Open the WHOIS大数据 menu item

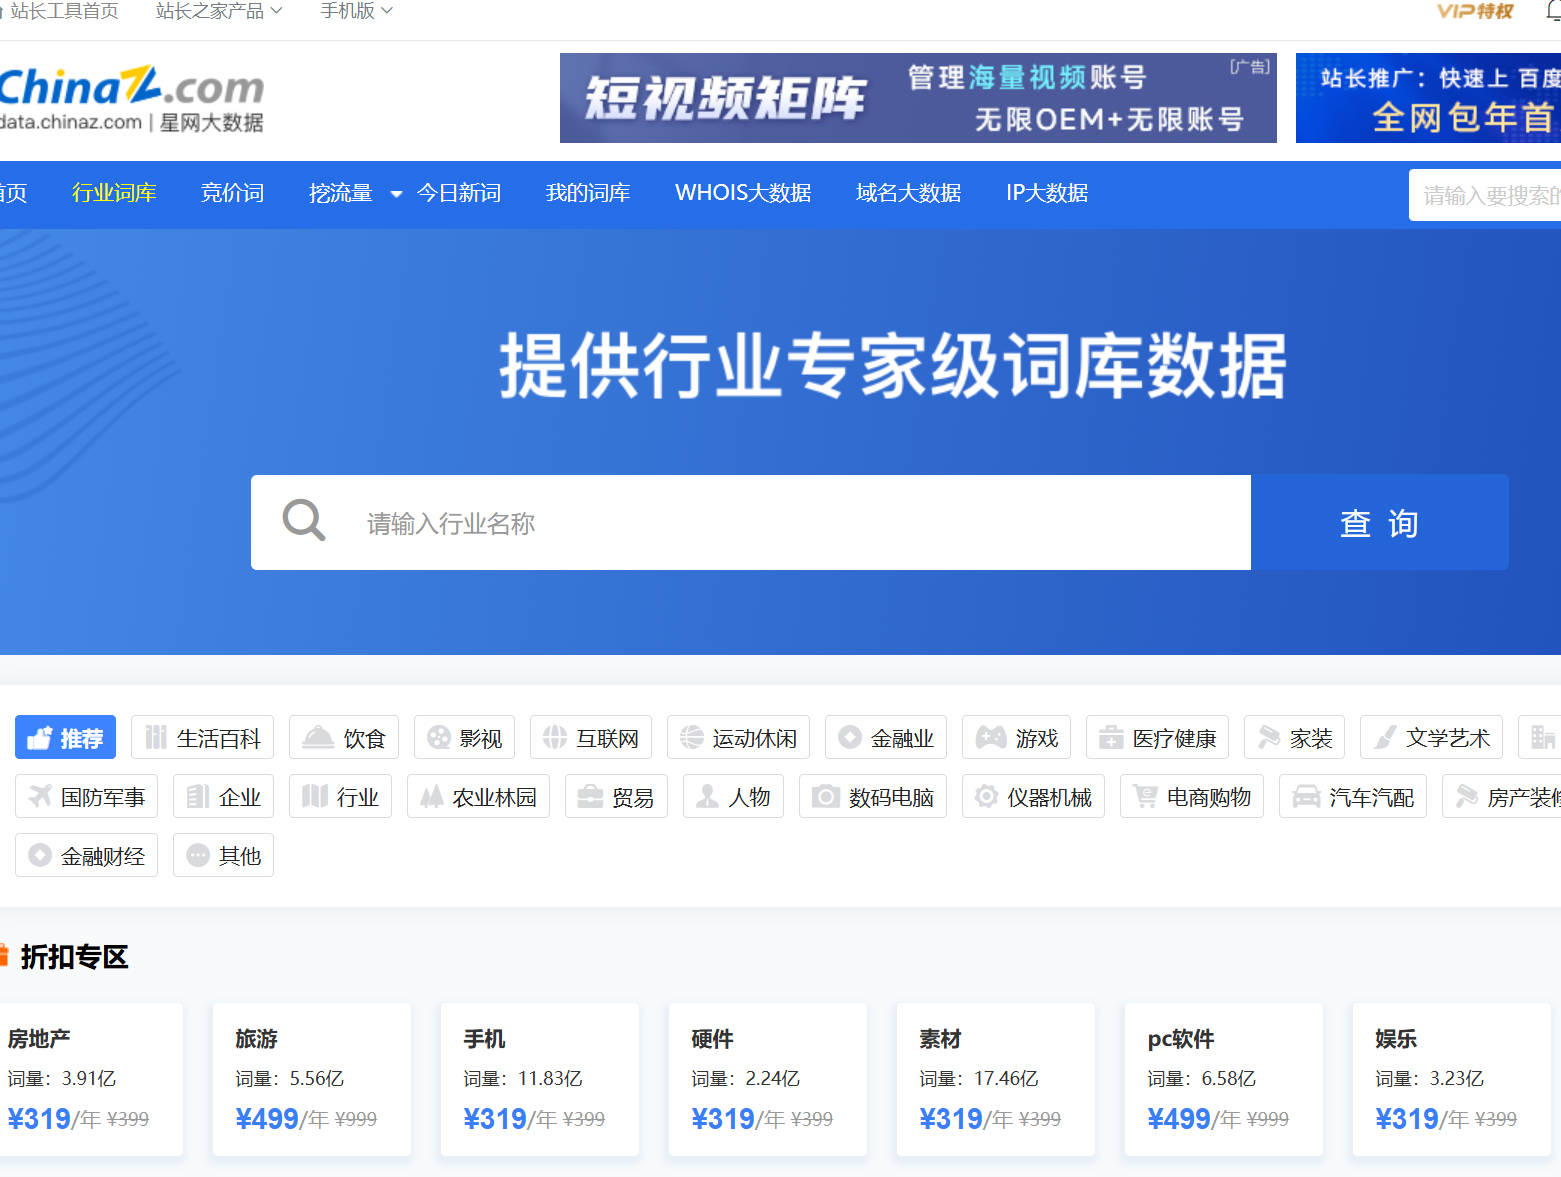coord(743,193)
